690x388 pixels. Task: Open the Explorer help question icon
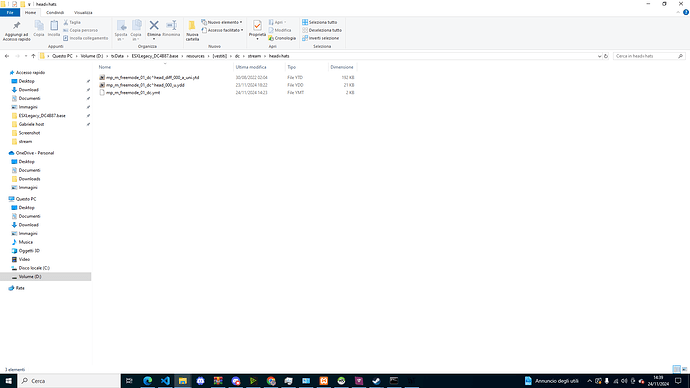click(x=686, y=13)
